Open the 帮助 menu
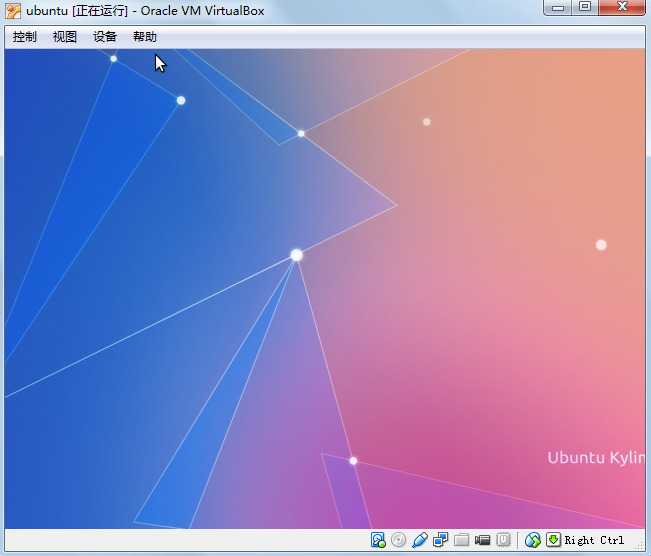The width and height of the screenshot is (651, 556). [x=144, y=37]
